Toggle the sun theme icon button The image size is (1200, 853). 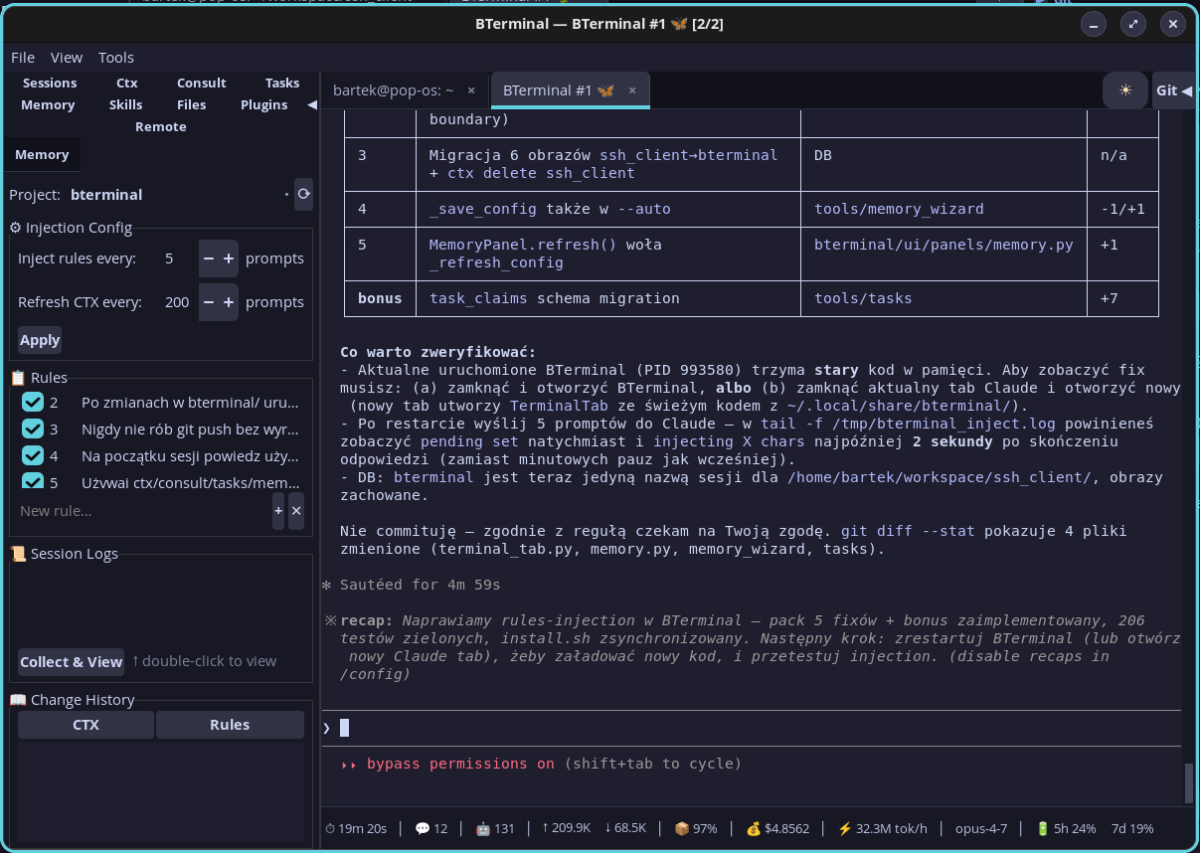click(x=1125, y=90)
